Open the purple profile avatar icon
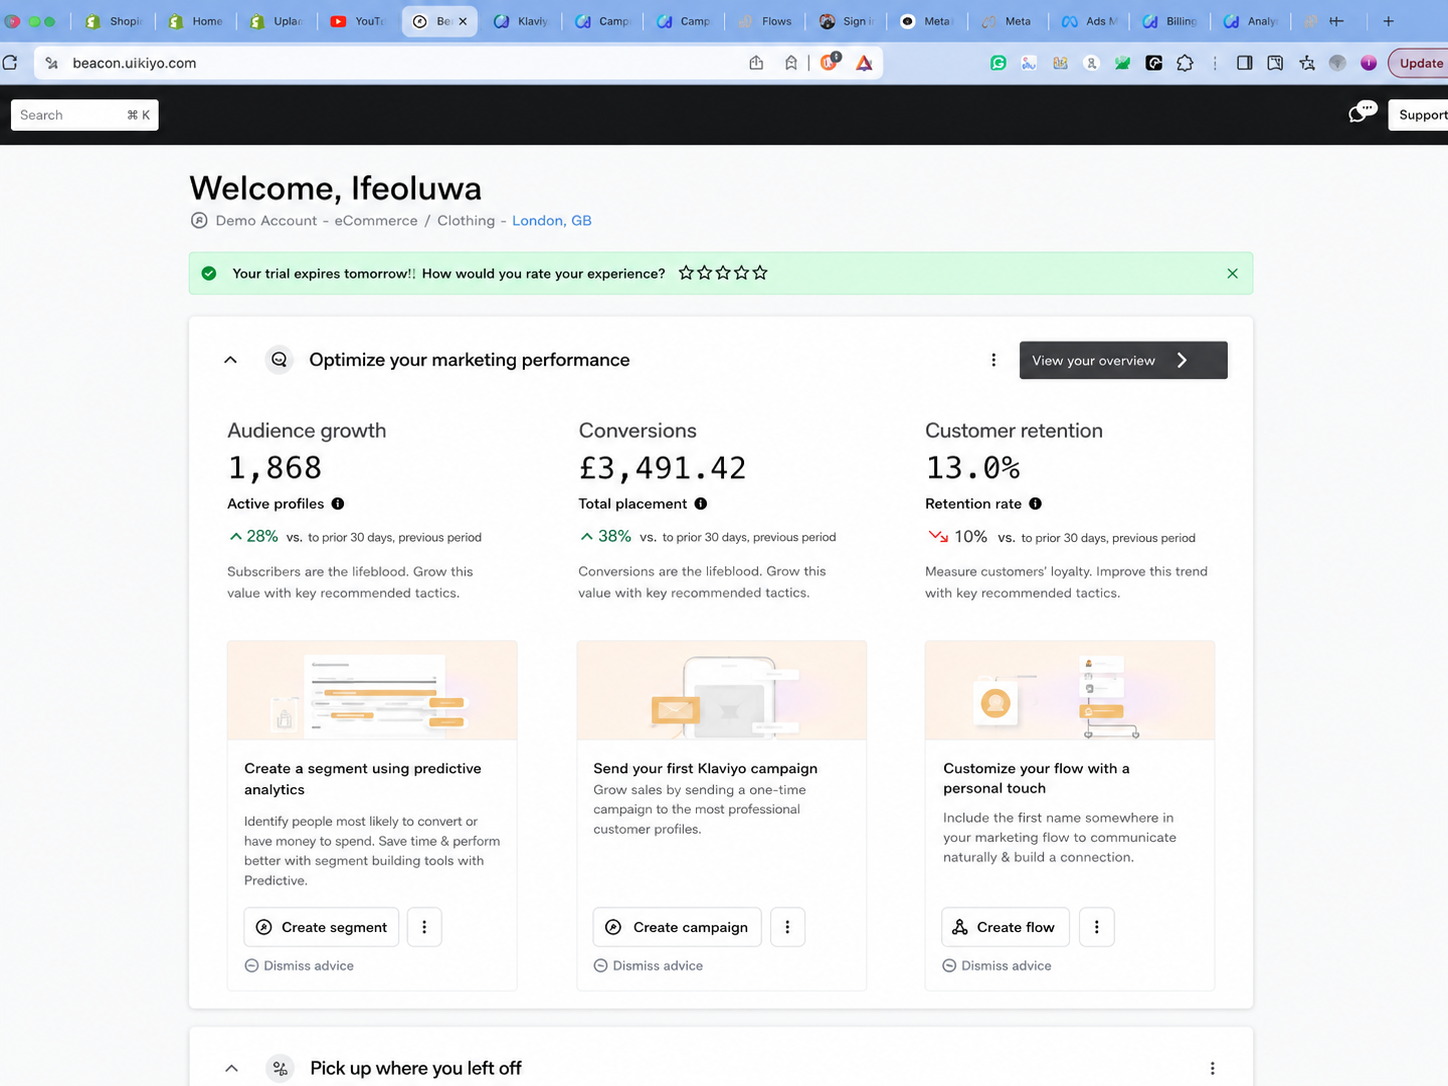Viewport: 1448px width, 1086px height. click(1369, 63)
